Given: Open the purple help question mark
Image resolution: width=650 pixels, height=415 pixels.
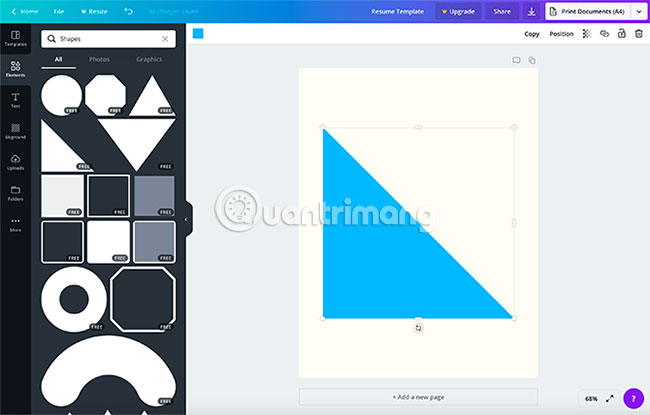Looking at the screenshot, I should tap(633, 398).
